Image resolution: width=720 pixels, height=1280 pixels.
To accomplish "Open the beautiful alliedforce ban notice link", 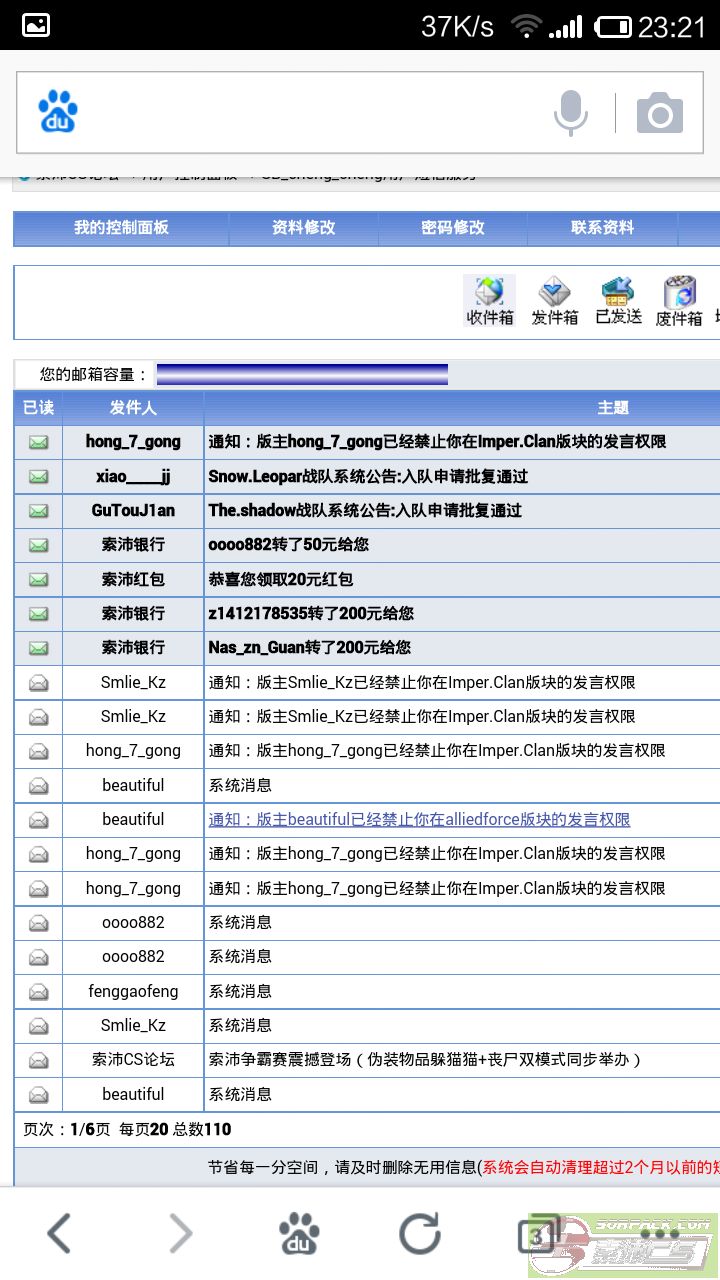I will 419,820.
